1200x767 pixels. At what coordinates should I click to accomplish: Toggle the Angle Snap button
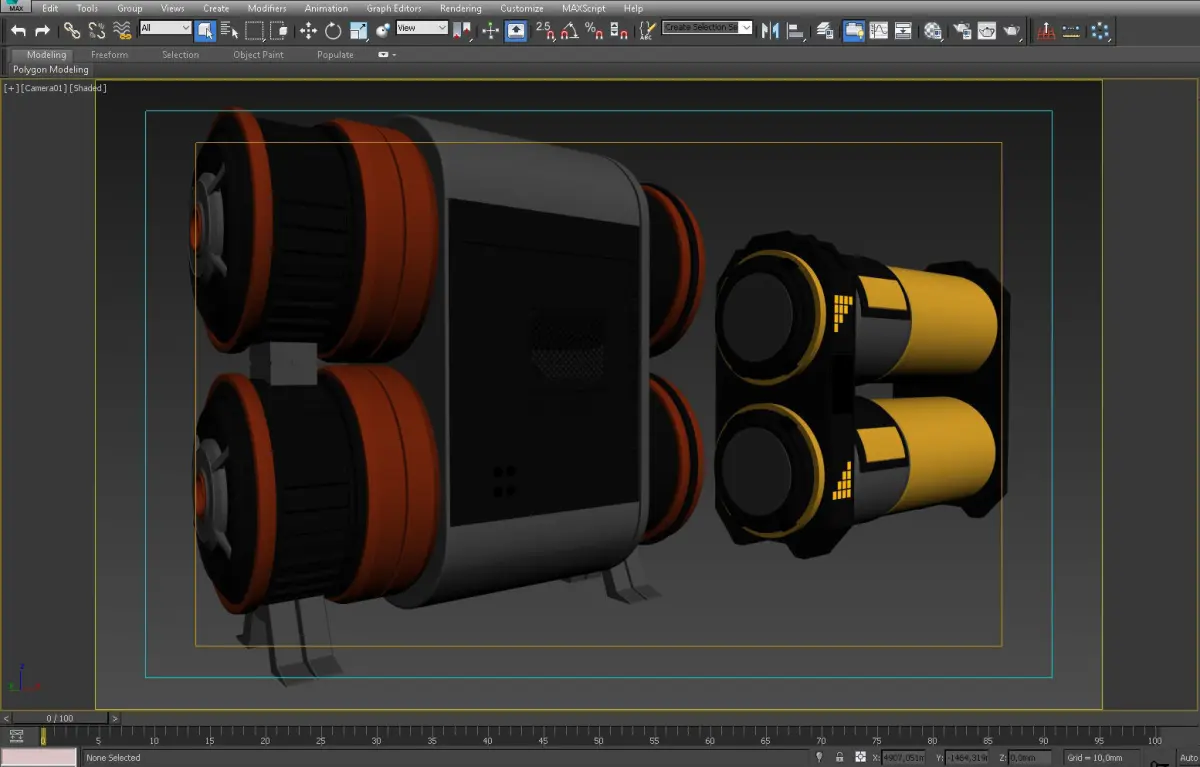(569, 31)
